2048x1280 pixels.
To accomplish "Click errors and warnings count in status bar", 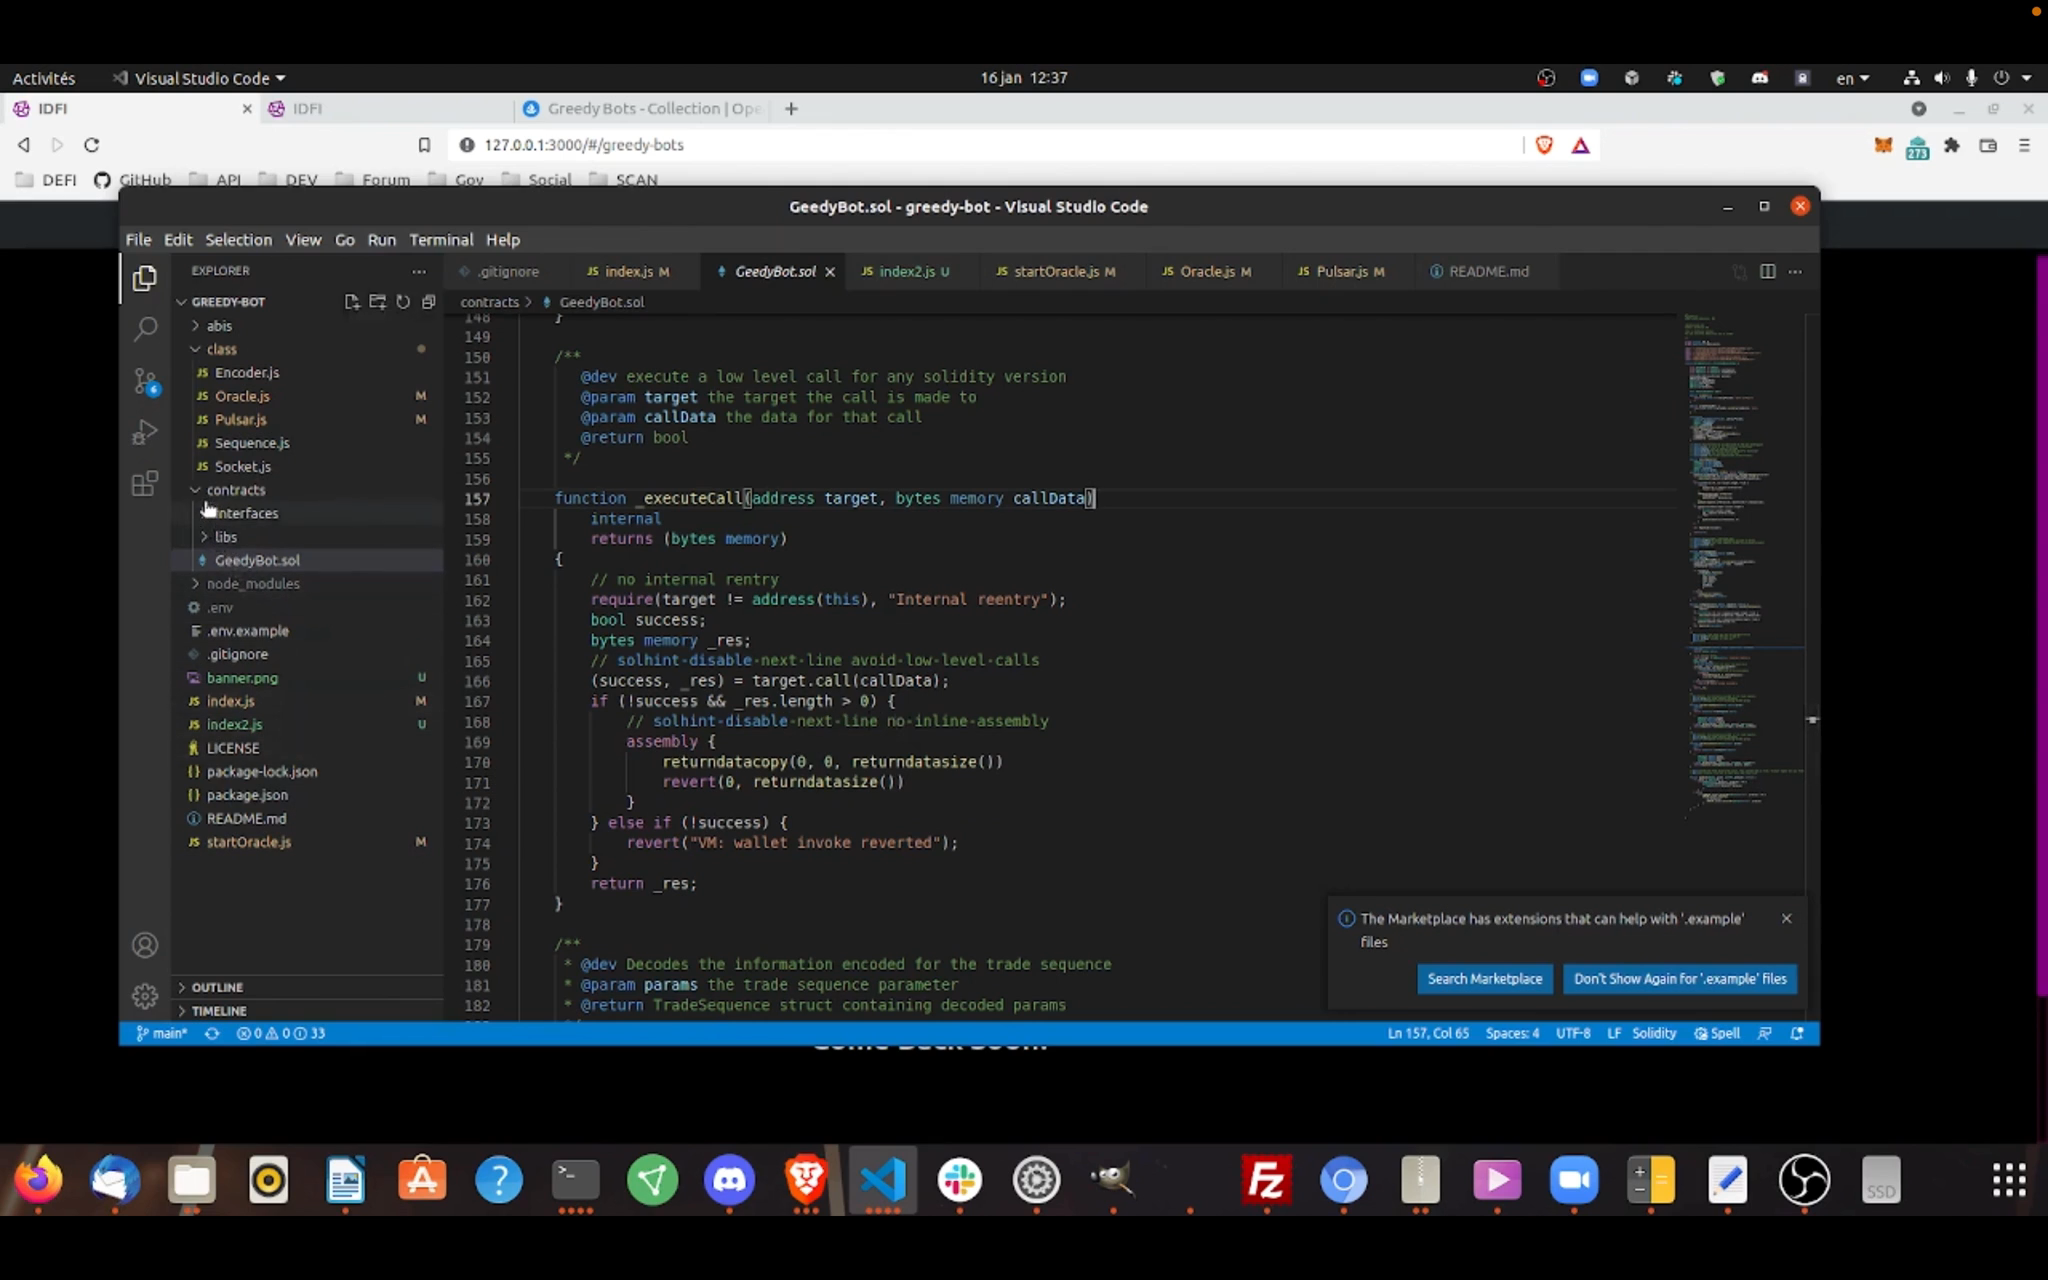I will tap(281, 1033).
